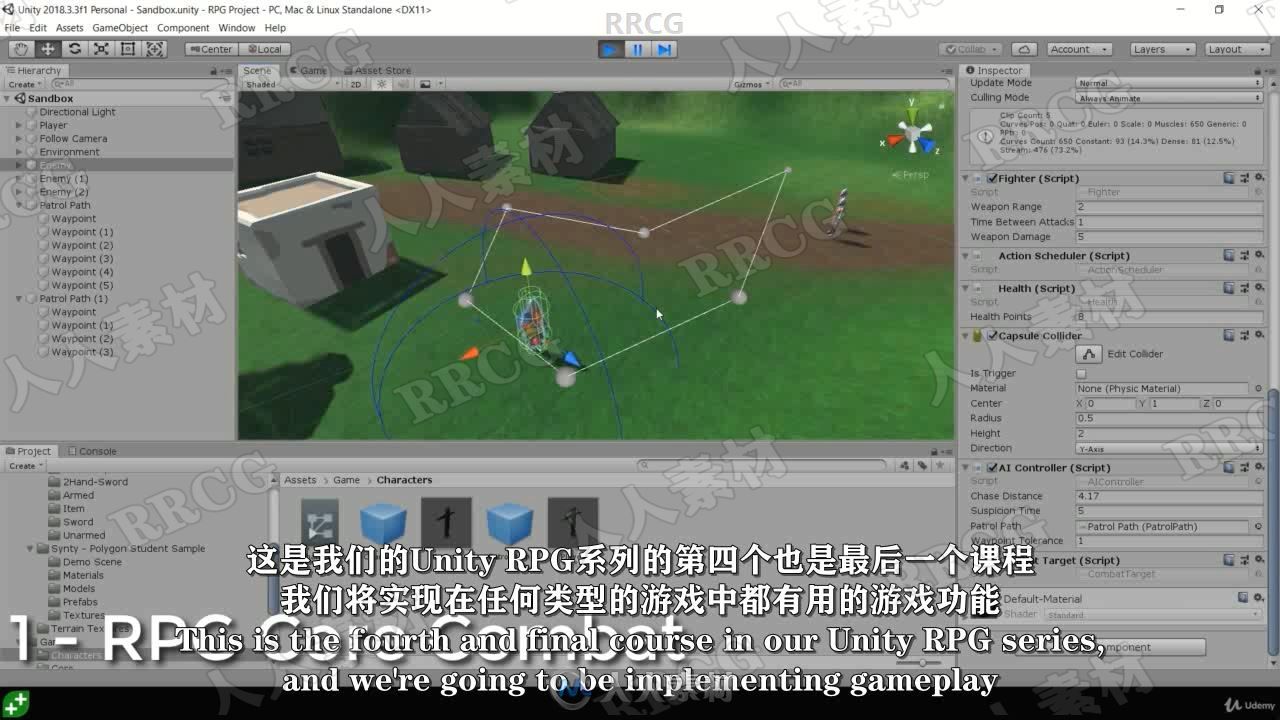Toggle scene lighting sun icon

coord(381,85)
